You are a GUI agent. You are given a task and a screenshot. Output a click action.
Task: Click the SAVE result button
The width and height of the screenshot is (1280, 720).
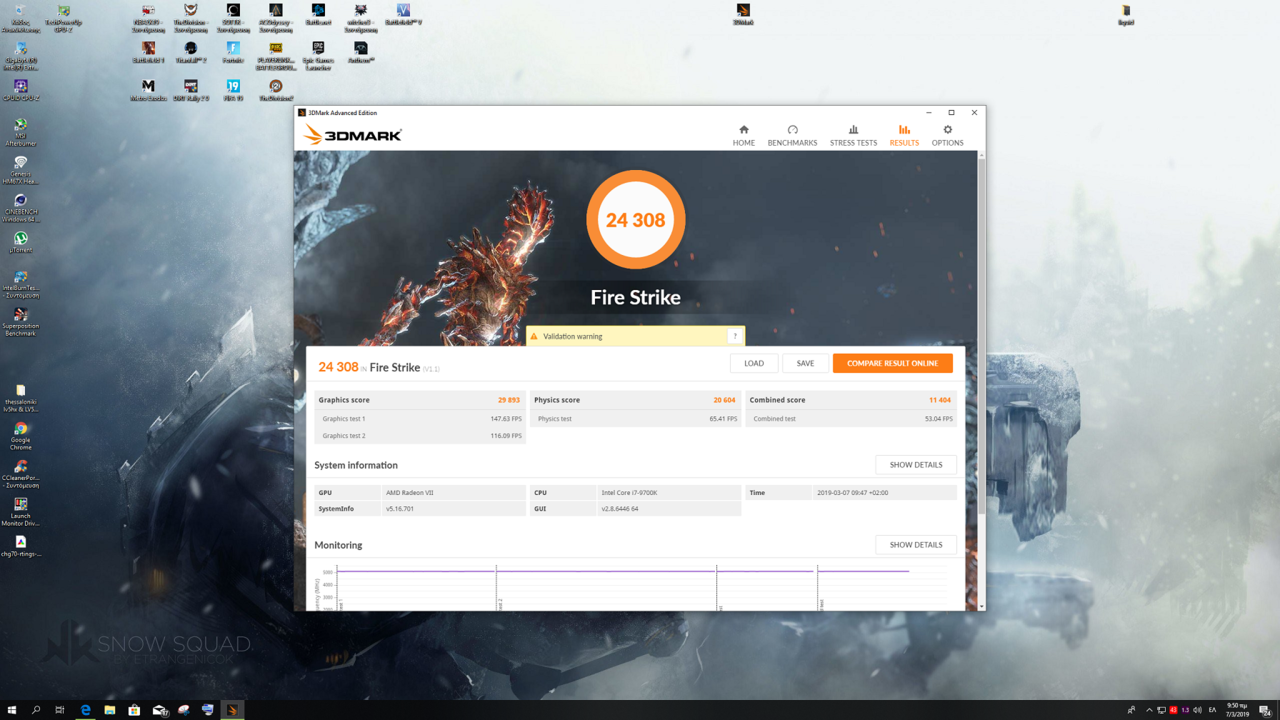tap(805, 363)
